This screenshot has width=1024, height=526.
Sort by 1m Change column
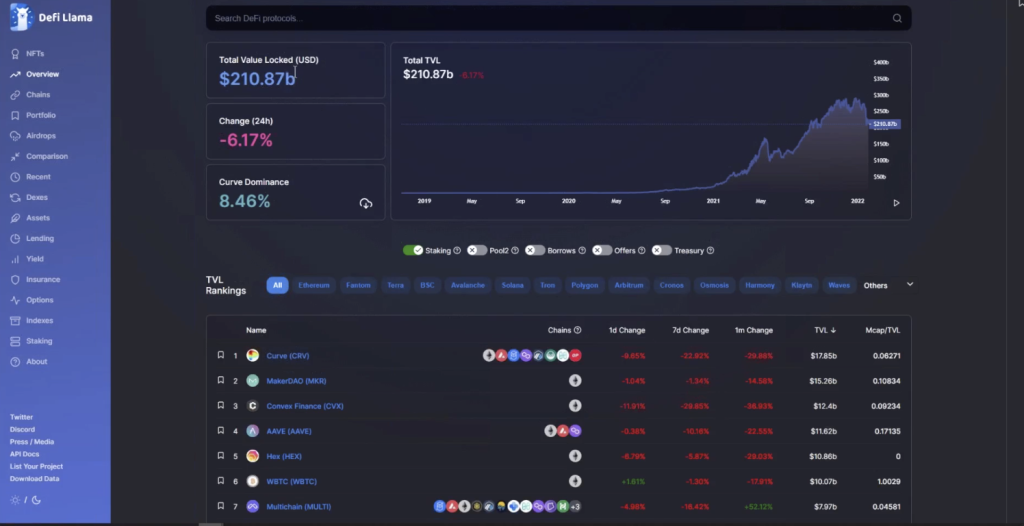pyautogui.click(x=754, y=330)
